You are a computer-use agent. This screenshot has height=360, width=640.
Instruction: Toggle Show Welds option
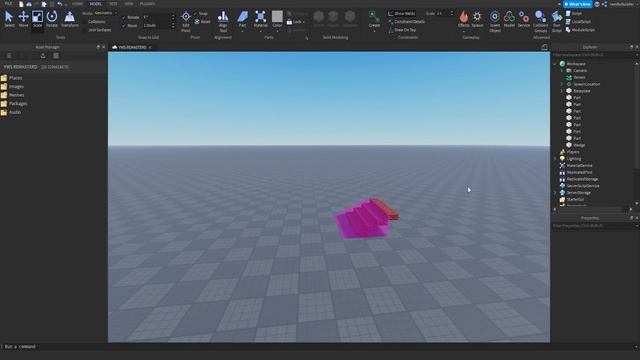pyautogui.click(x=401, y=13)
